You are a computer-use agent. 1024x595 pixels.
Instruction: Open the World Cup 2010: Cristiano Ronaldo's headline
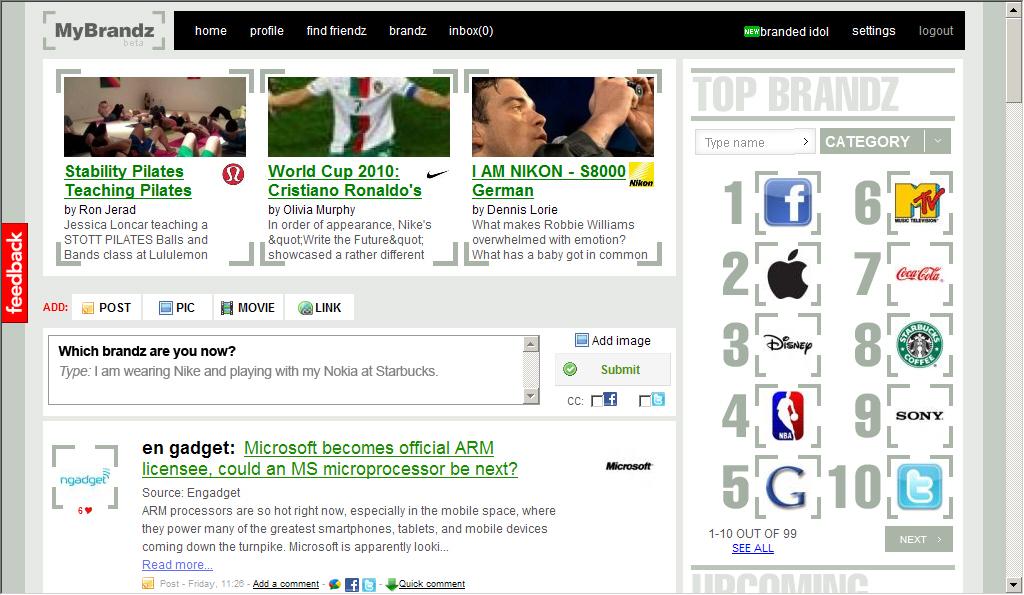345,181
